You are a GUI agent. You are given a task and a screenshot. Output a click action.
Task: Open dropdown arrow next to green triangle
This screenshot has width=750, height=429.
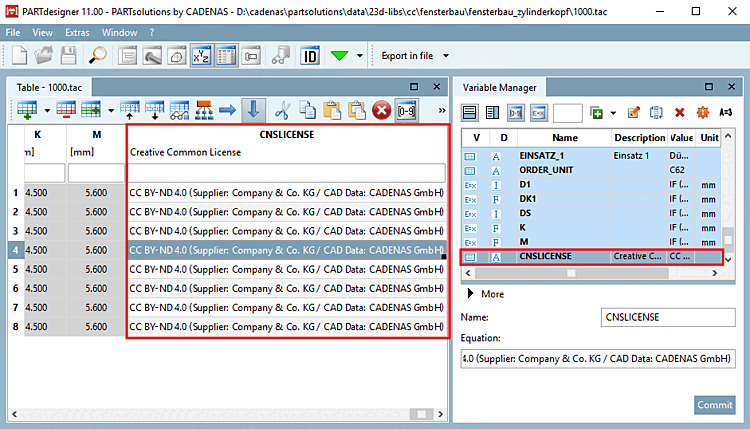point(360,56)
